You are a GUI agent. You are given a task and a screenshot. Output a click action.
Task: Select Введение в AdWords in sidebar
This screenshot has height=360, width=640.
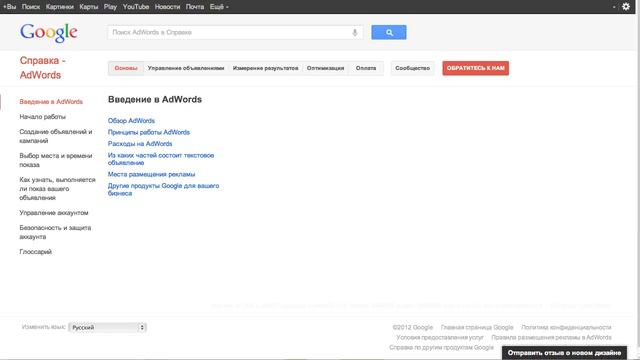[51, 102]
